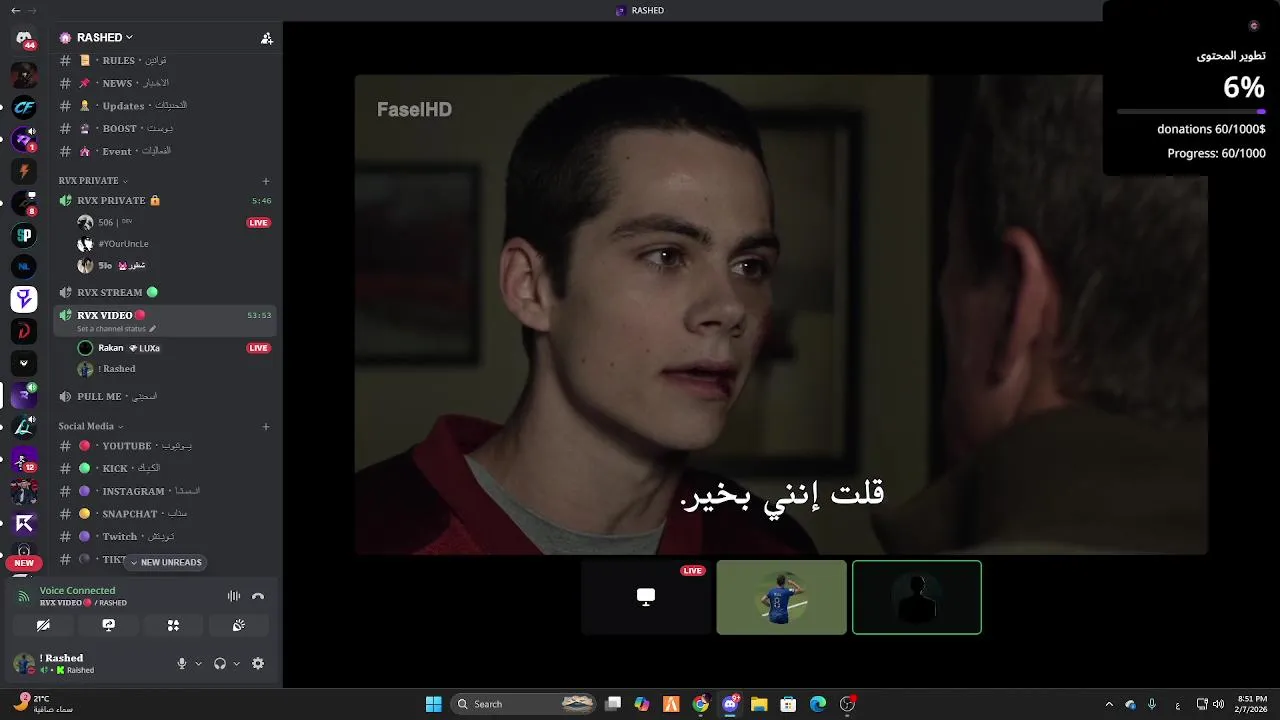Screen dimensions: 1280x720
Task: Add channel to Social Media category
Action: click(266, 426)
